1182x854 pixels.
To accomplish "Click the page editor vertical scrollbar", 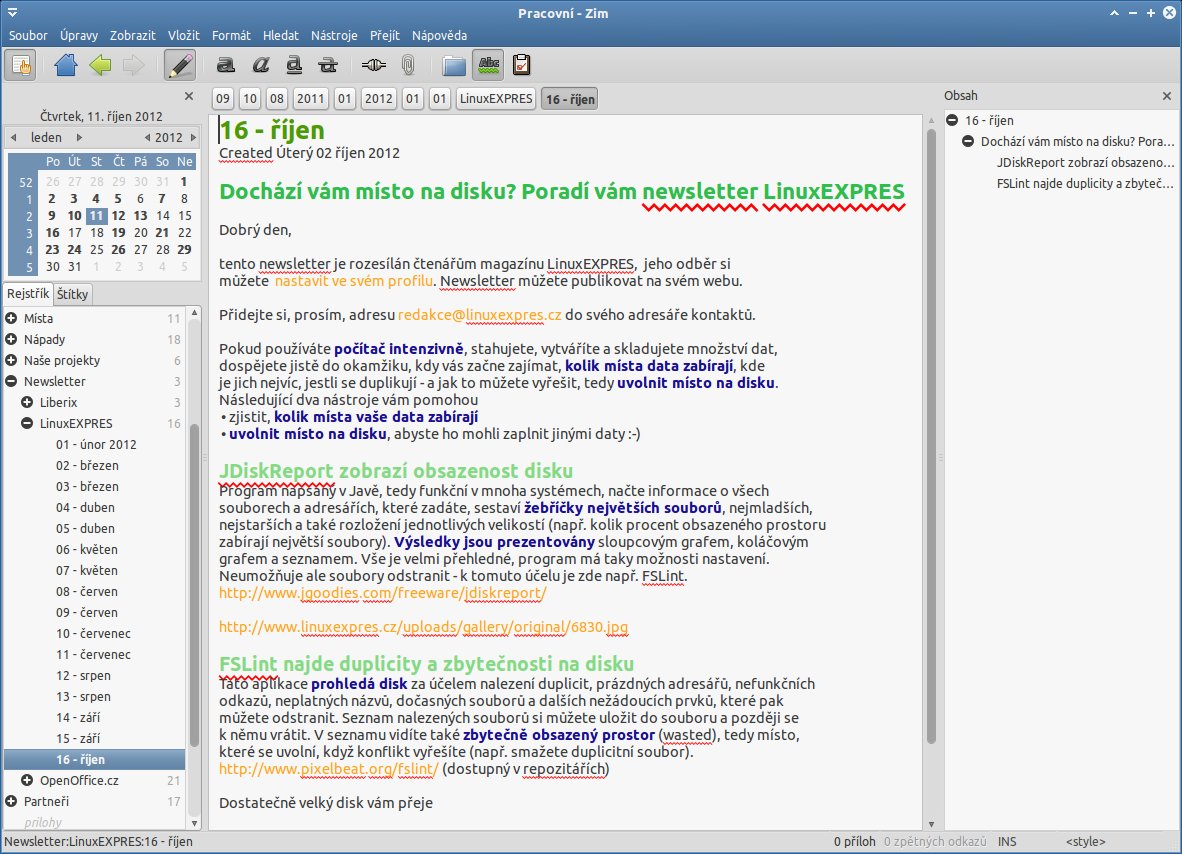I will point(931,435).
